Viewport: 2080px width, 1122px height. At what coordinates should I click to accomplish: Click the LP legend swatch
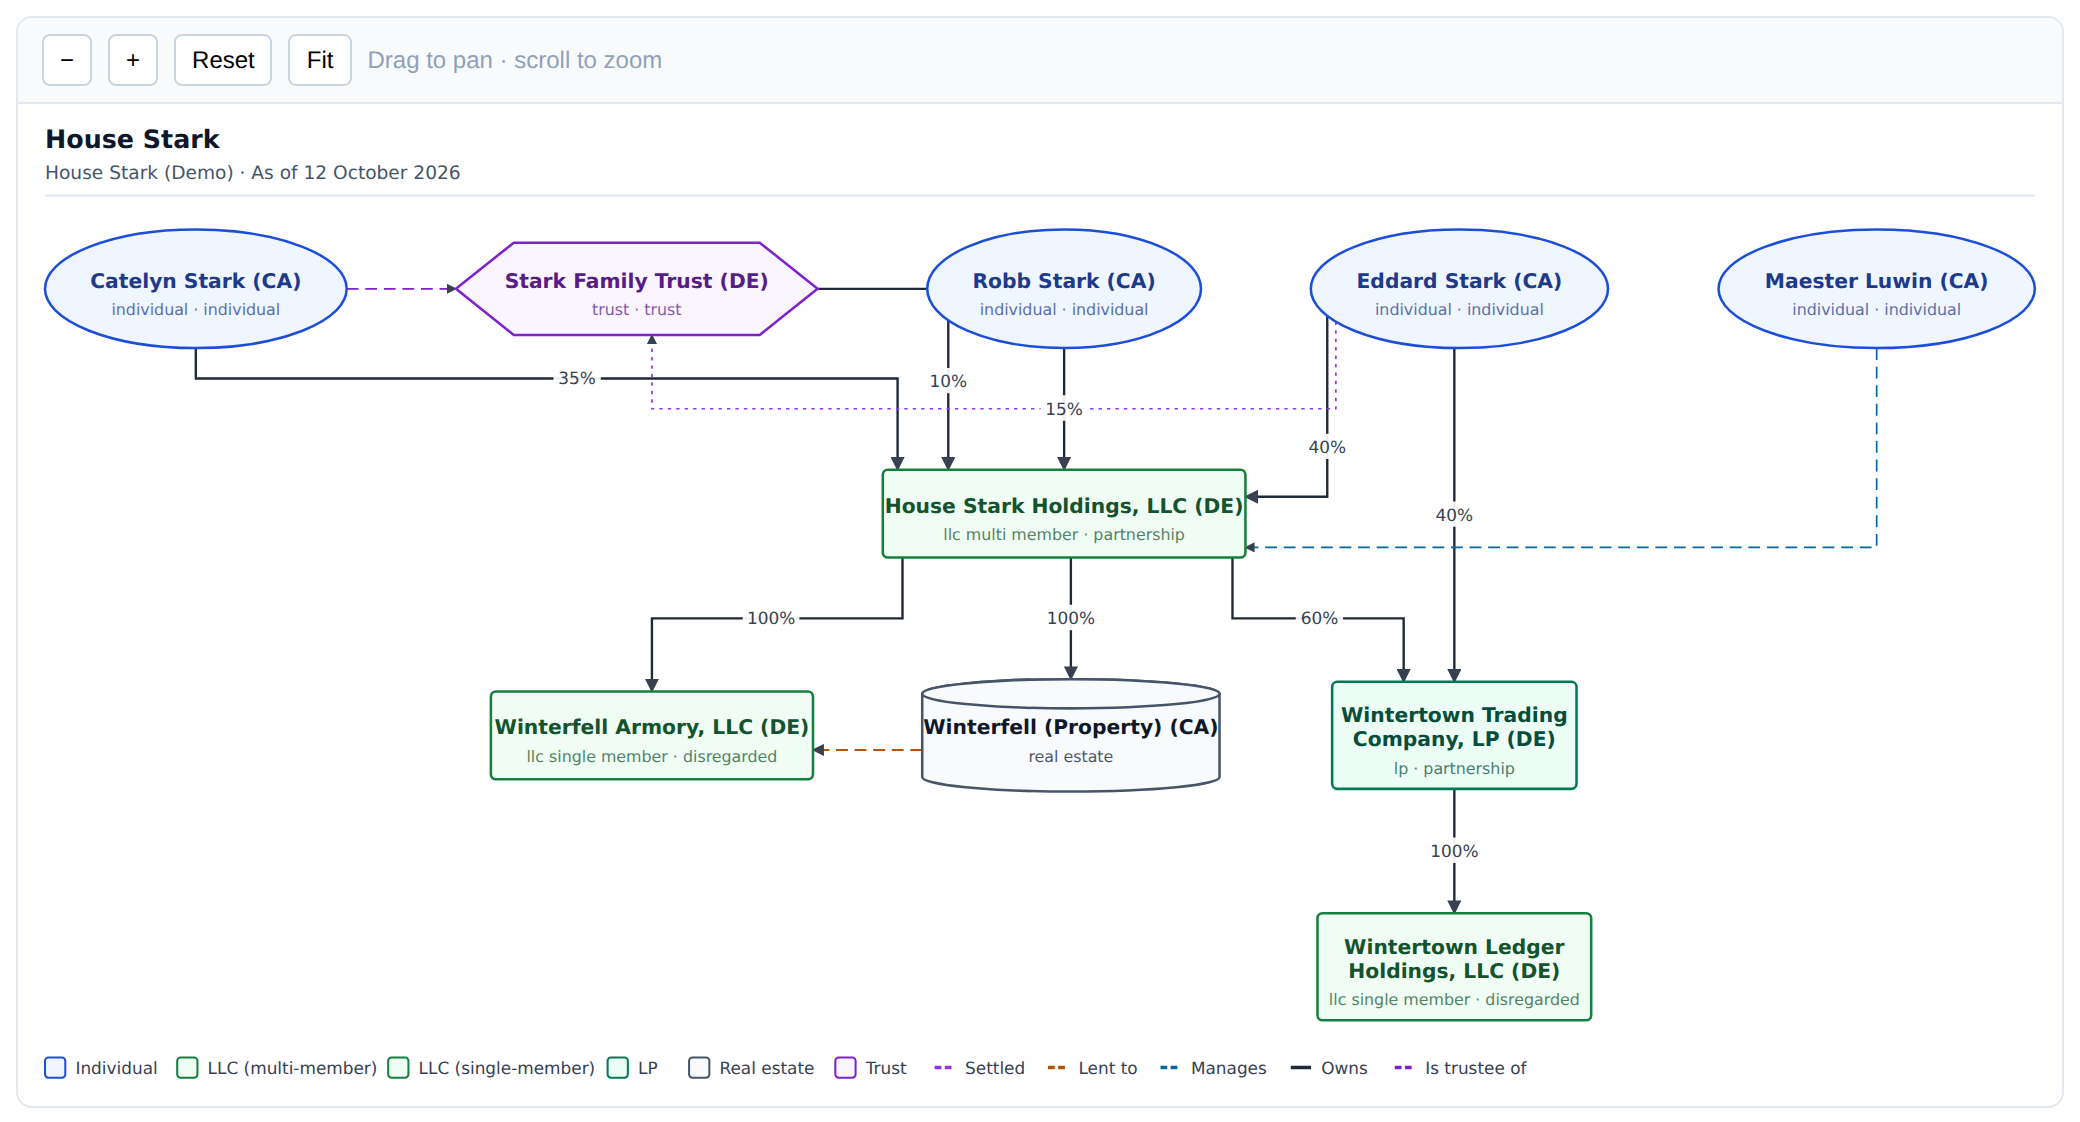(x=618, y=1068)
